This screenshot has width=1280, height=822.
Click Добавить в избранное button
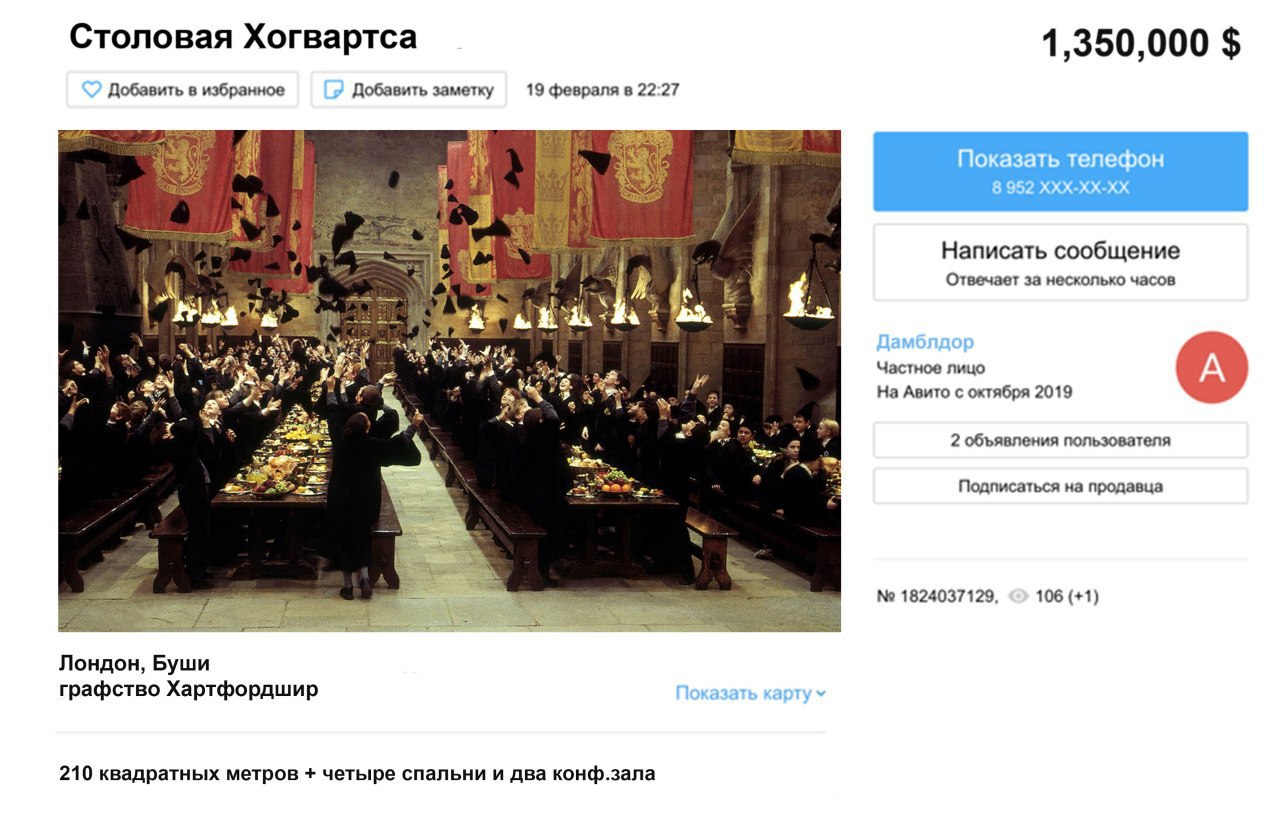click(x=183, y=90)
